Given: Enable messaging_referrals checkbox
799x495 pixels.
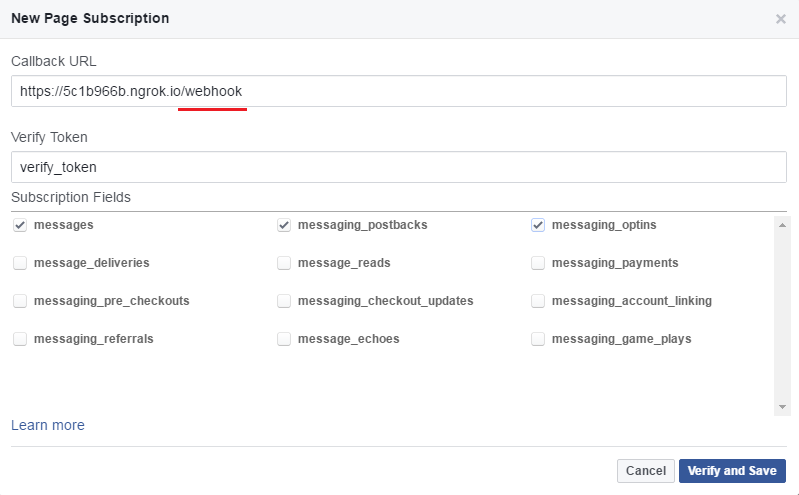Looking at the screenshot, I should pos(20,339).
